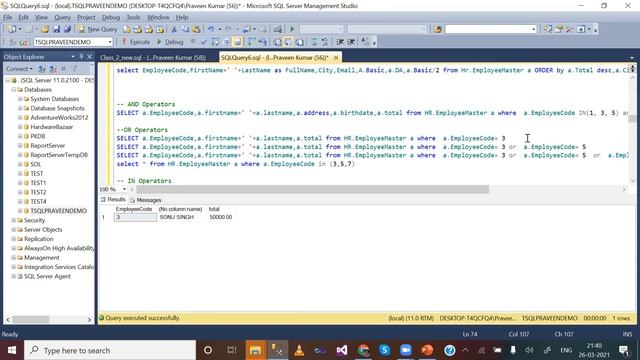This screenshot has height=360, width=640.
Task: Select the Replication folder
Action: (x=38, y=239)
